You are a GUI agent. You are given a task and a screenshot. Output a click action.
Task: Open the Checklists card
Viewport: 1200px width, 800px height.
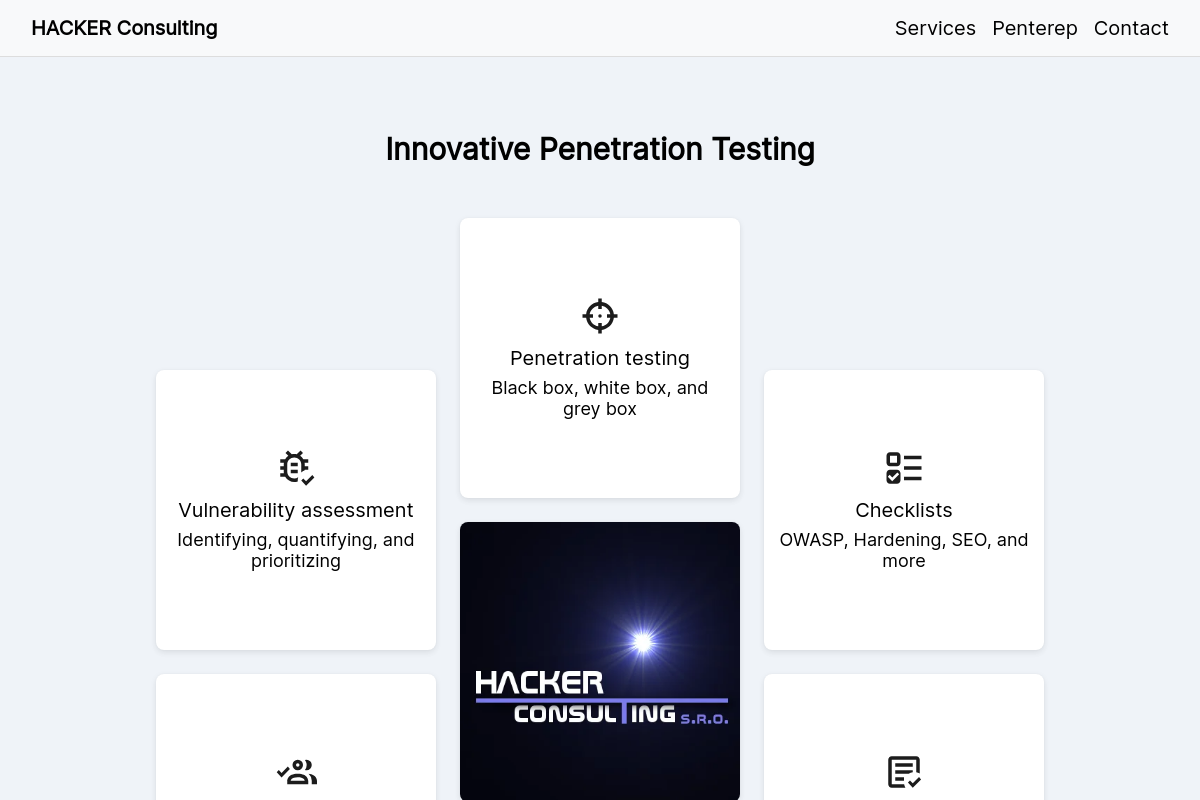[904, 510]
